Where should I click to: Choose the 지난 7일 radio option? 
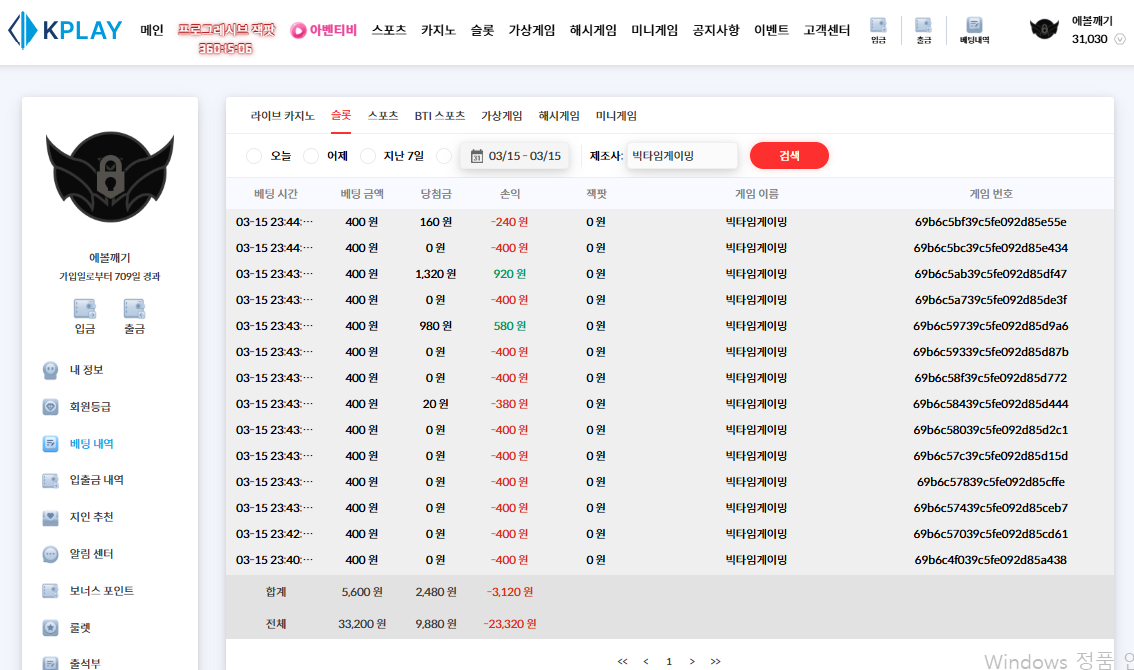[368, 156]
